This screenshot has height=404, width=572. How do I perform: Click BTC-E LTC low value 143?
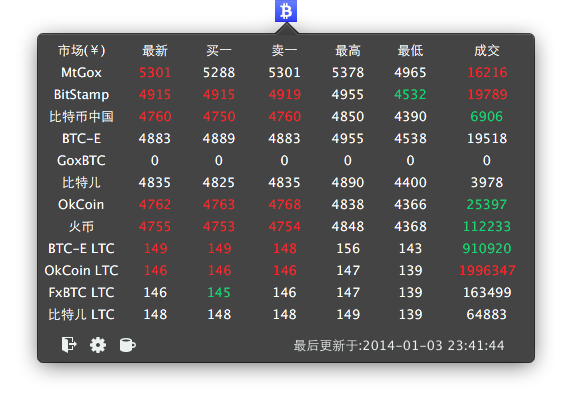[x=410, y=249]
